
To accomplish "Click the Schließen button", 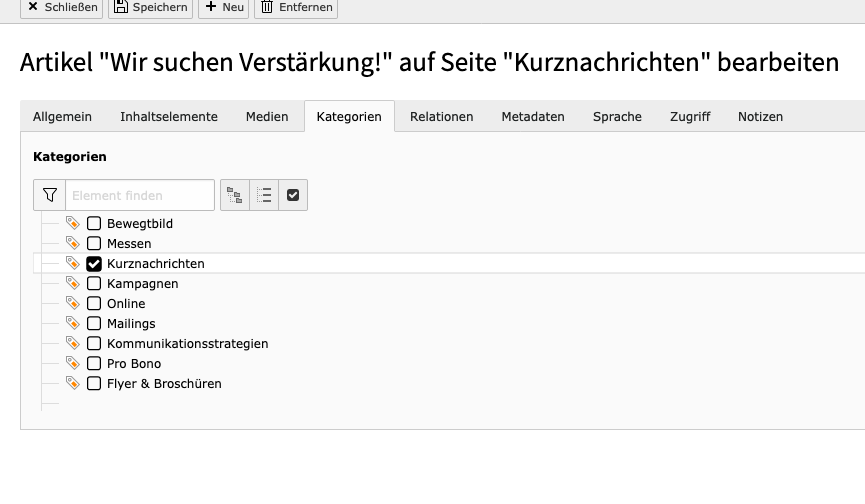I will tap(62, 7).
